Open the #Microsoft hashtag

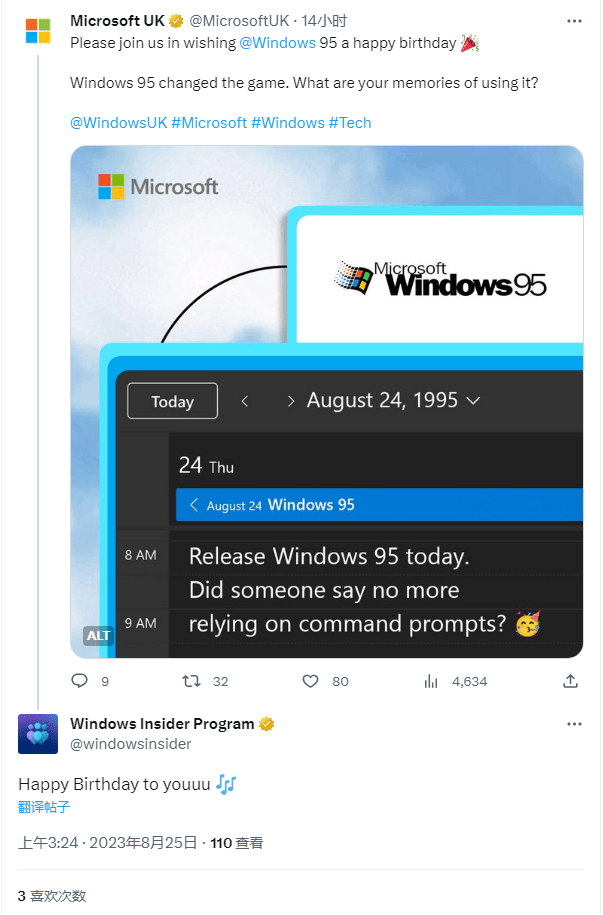pyautogui.click(x=209, y=122)
